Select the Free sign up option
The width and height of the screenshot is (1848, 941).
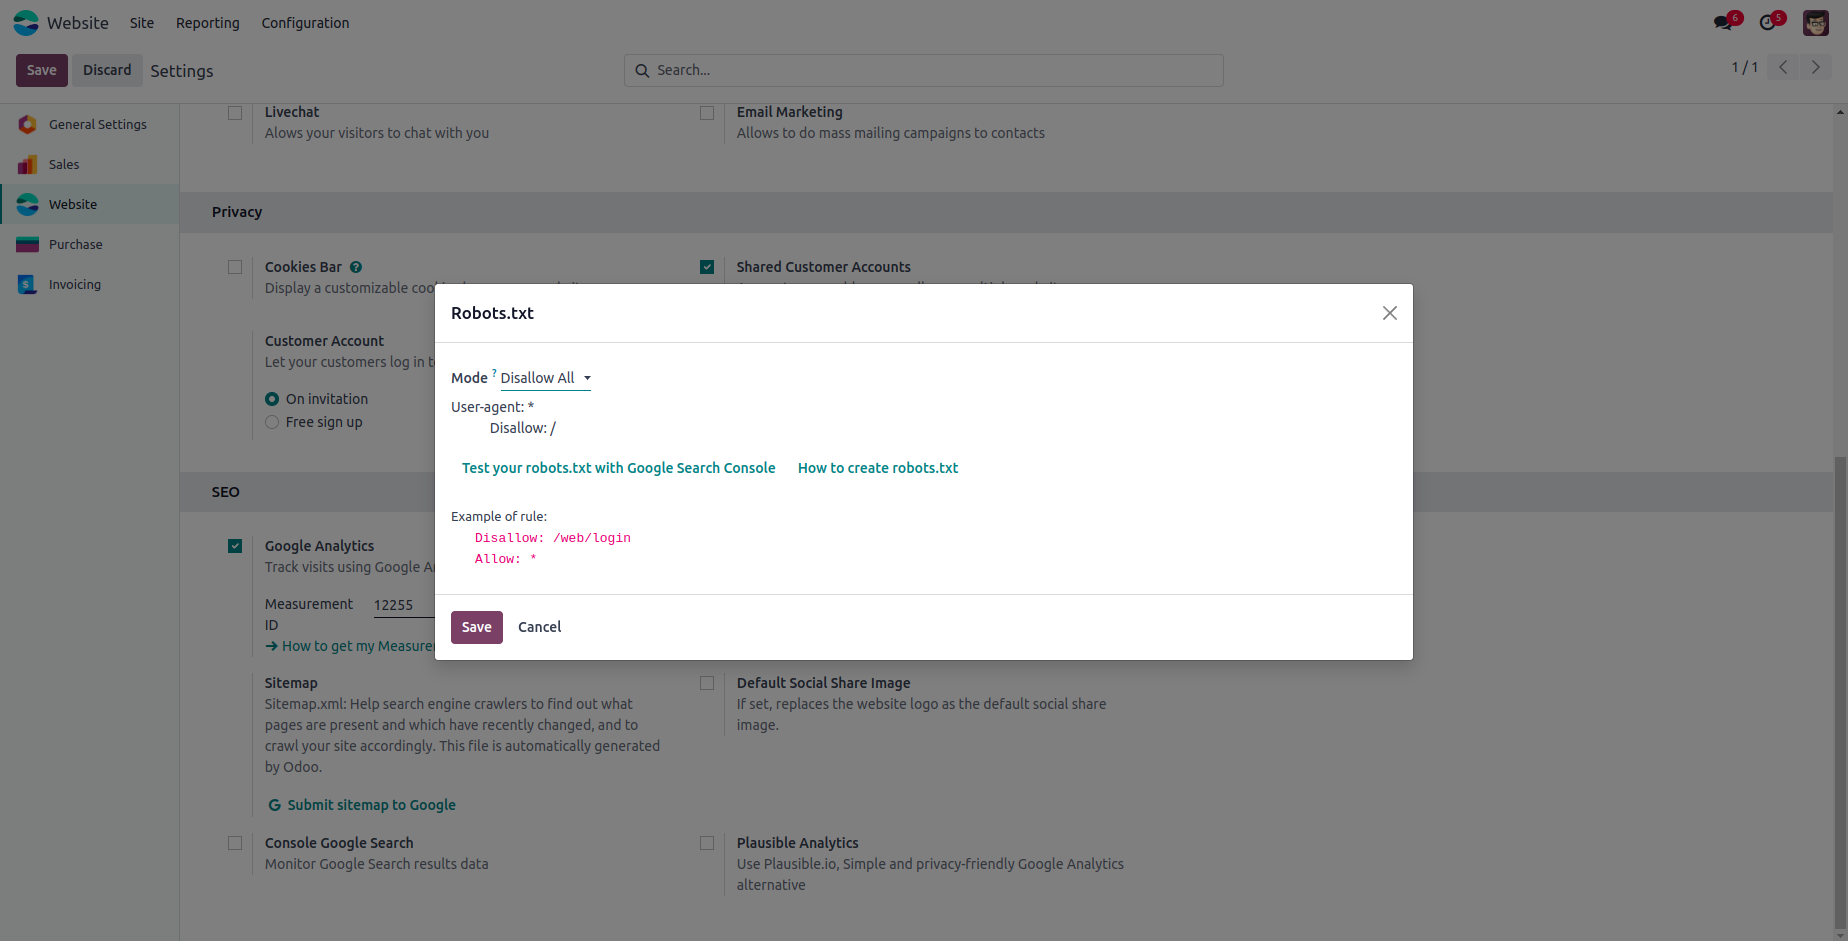272,422
